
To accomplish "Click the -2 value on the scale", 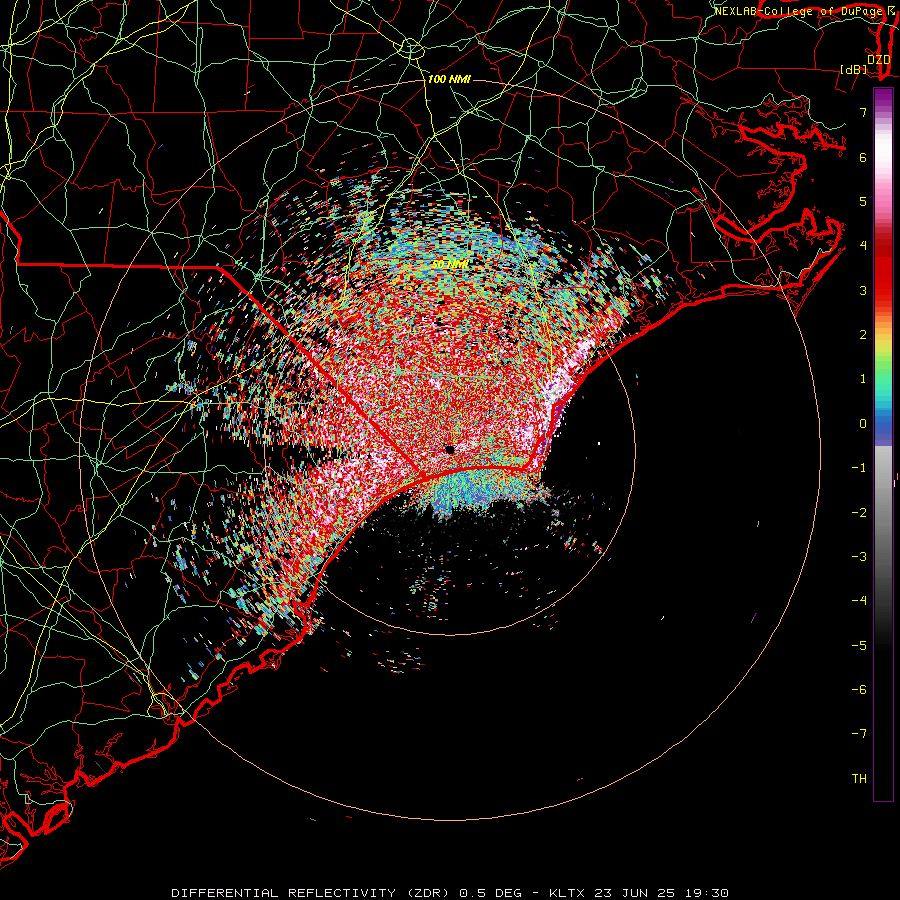I will [x=859, y=513].
